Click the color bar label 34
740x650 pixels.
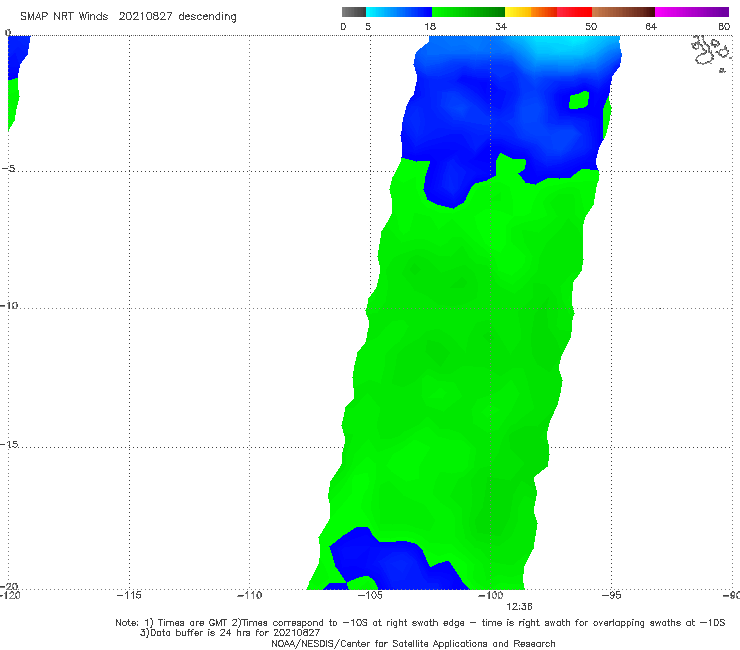point(501,27)
